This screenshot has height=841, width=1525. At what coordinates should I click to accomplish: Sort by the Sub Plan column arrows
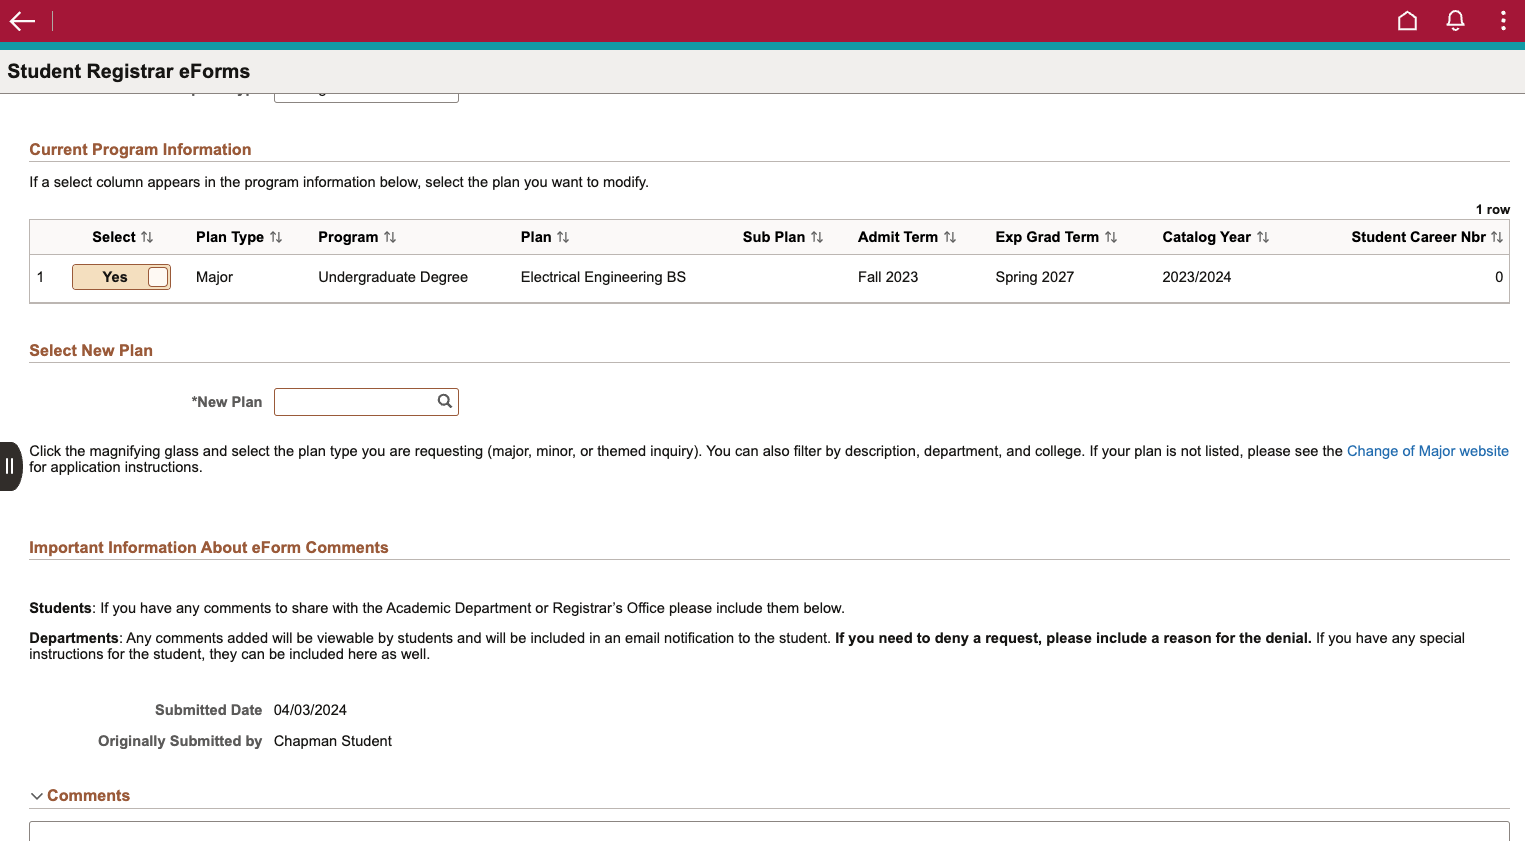817,237
